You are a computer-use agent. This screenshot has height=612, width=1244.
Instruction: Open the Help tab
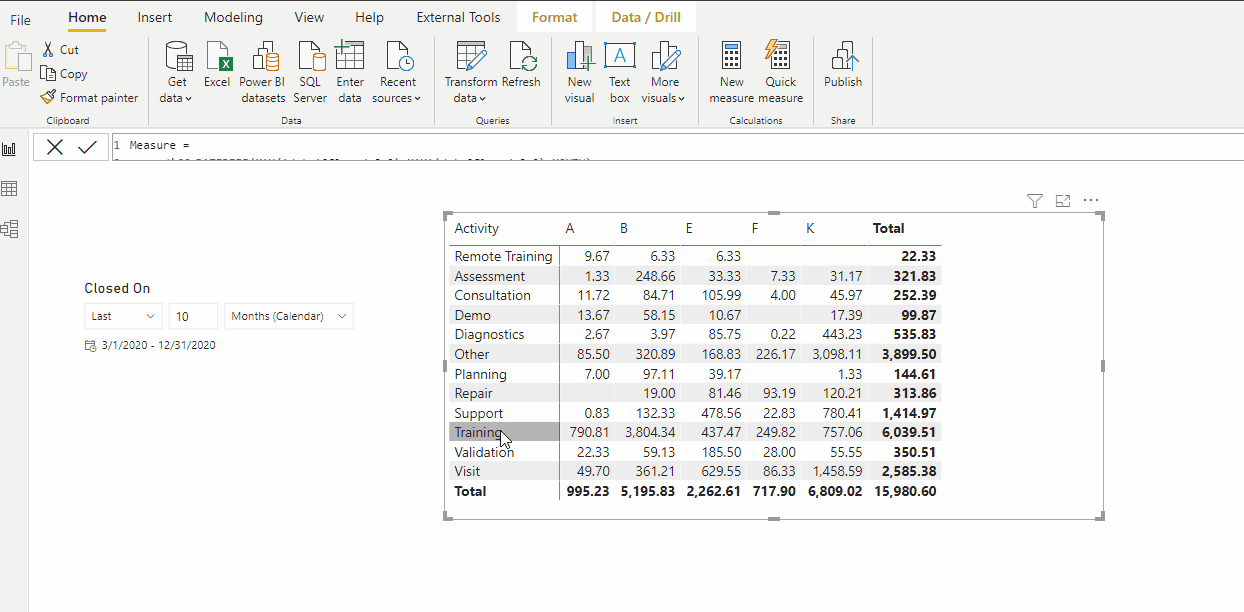(369, 17)
